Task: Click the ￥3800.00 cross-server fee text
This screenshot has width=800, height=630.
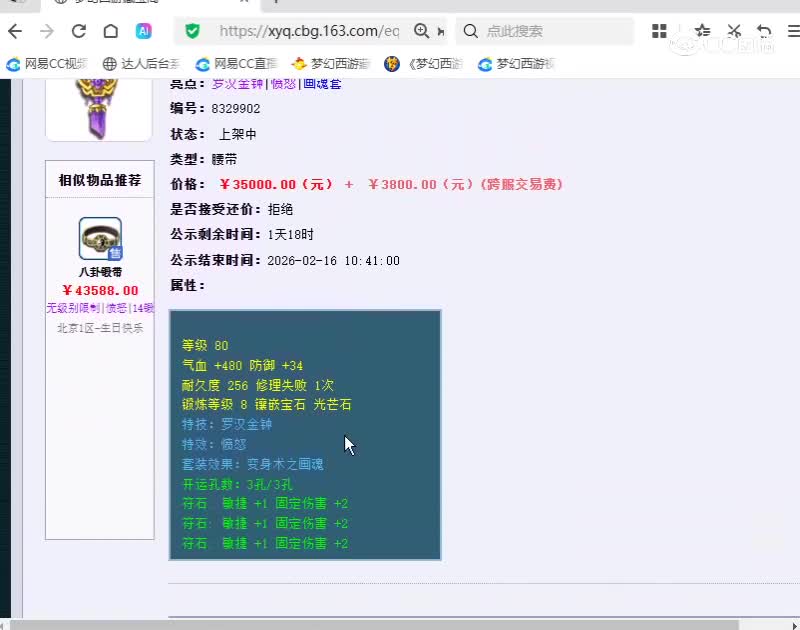Action: point(466,185)
